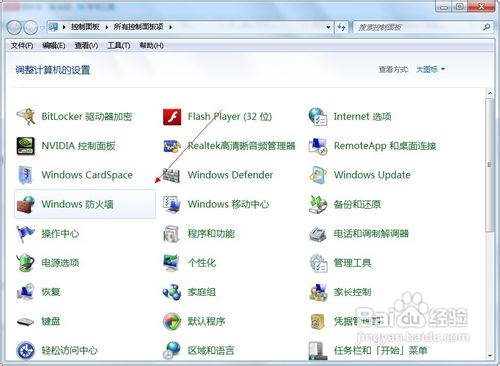The image size is (500, 366).
Task: Click the refresh button beside address bar
Action: [341, 27]
